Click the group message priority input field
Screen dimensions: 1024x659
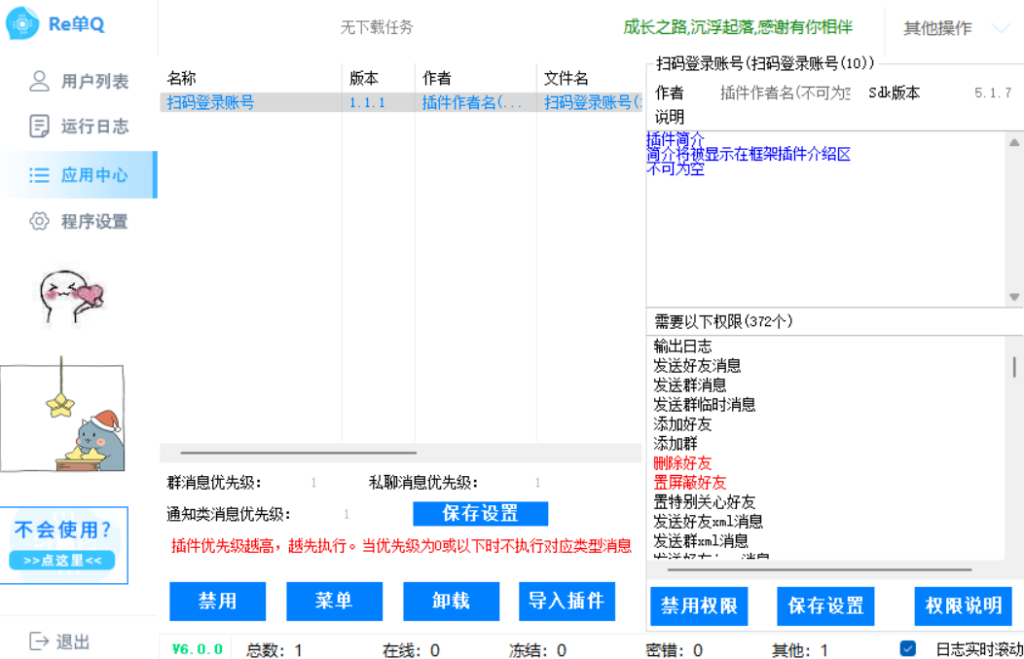pos(313,483)
